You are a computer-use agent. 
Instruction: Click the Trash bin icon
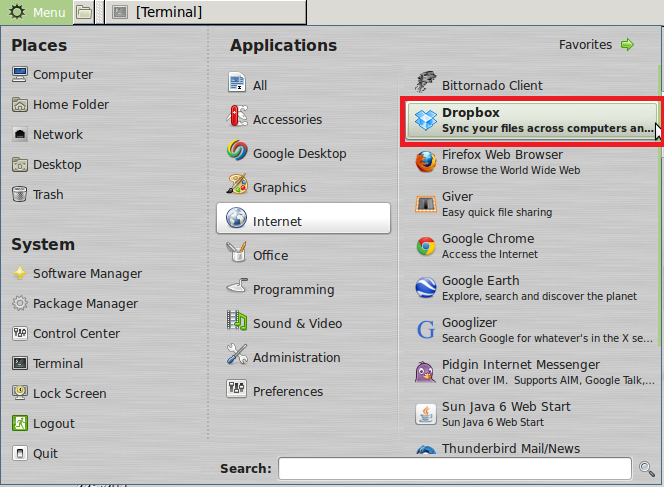19,194
